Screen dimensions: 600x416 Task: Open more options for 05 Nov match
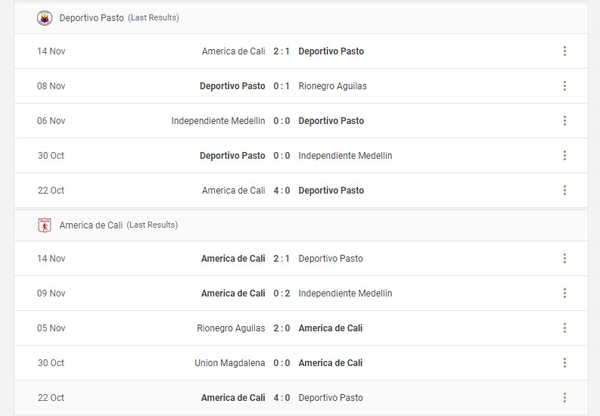pos(565,328)
